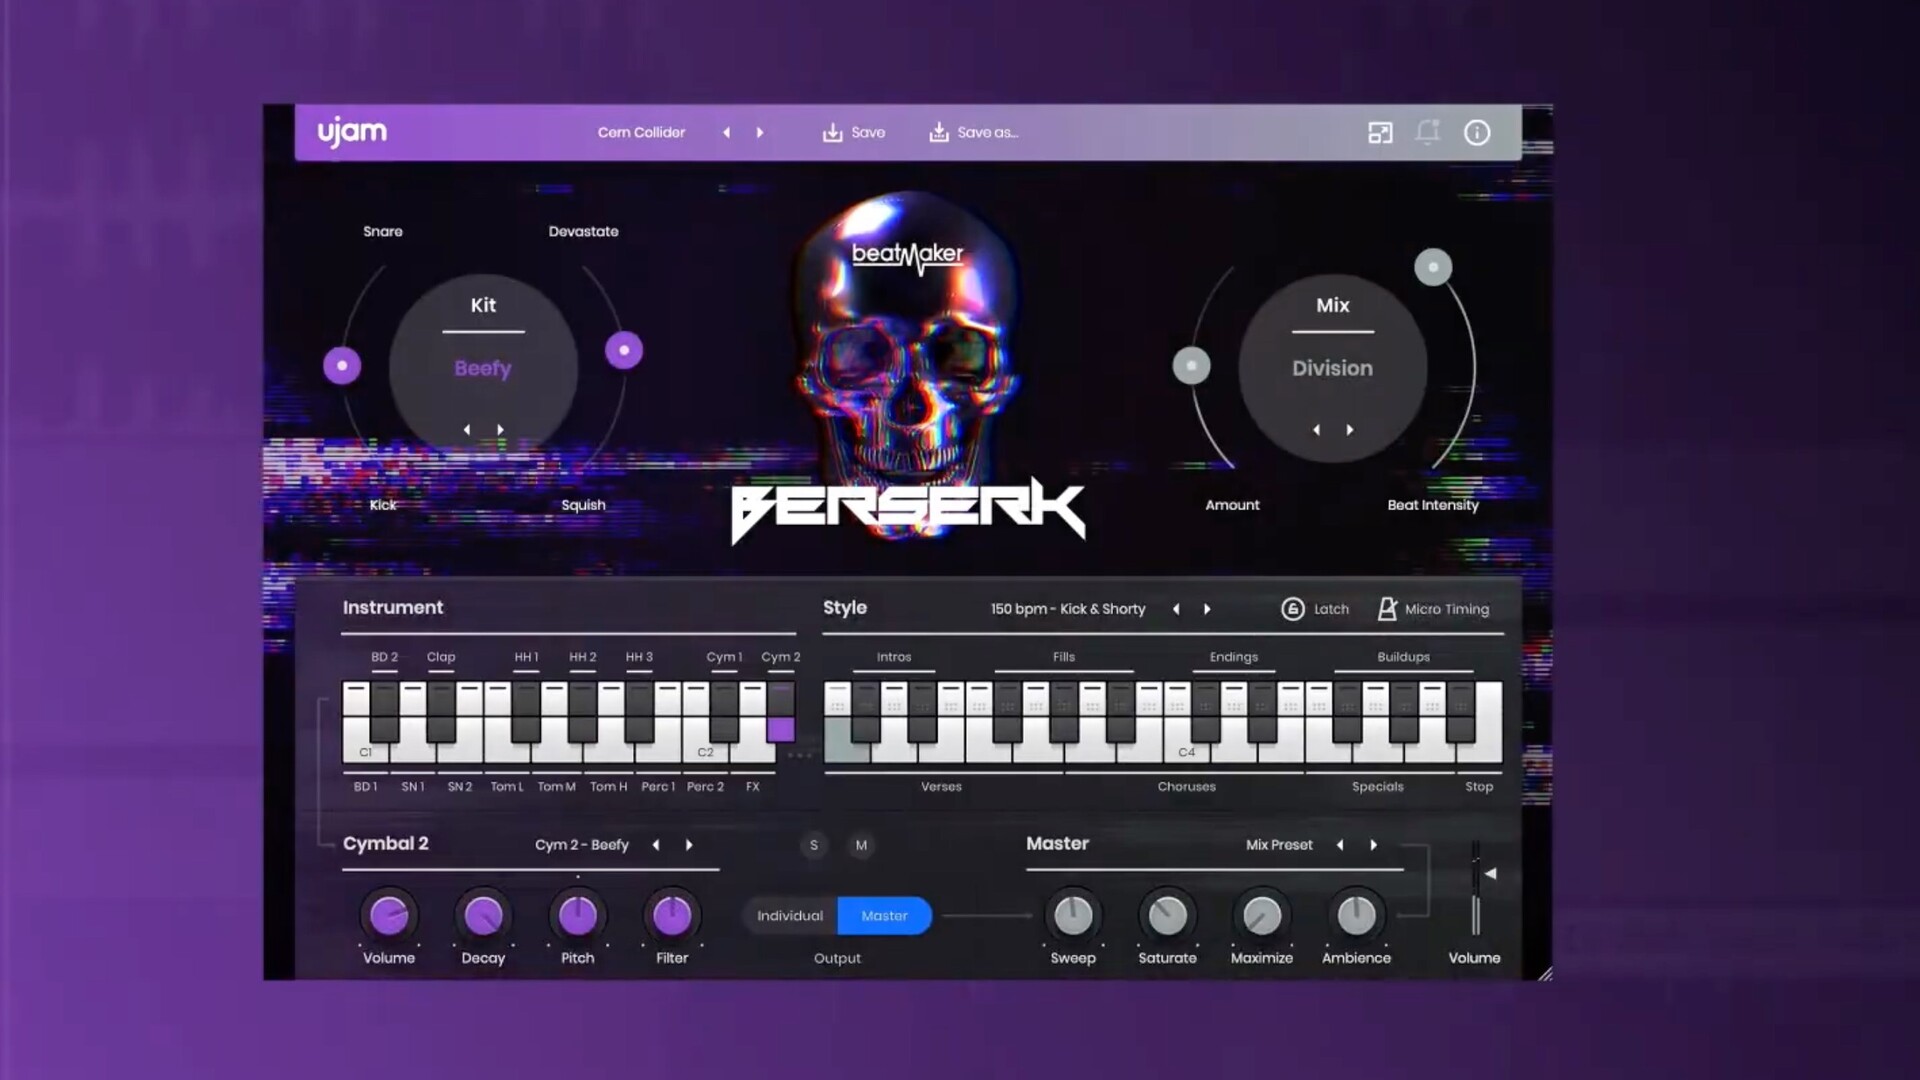Switch output to Individual
Viewport: 1920px width, 1080px height.
(x=790, y=916)
